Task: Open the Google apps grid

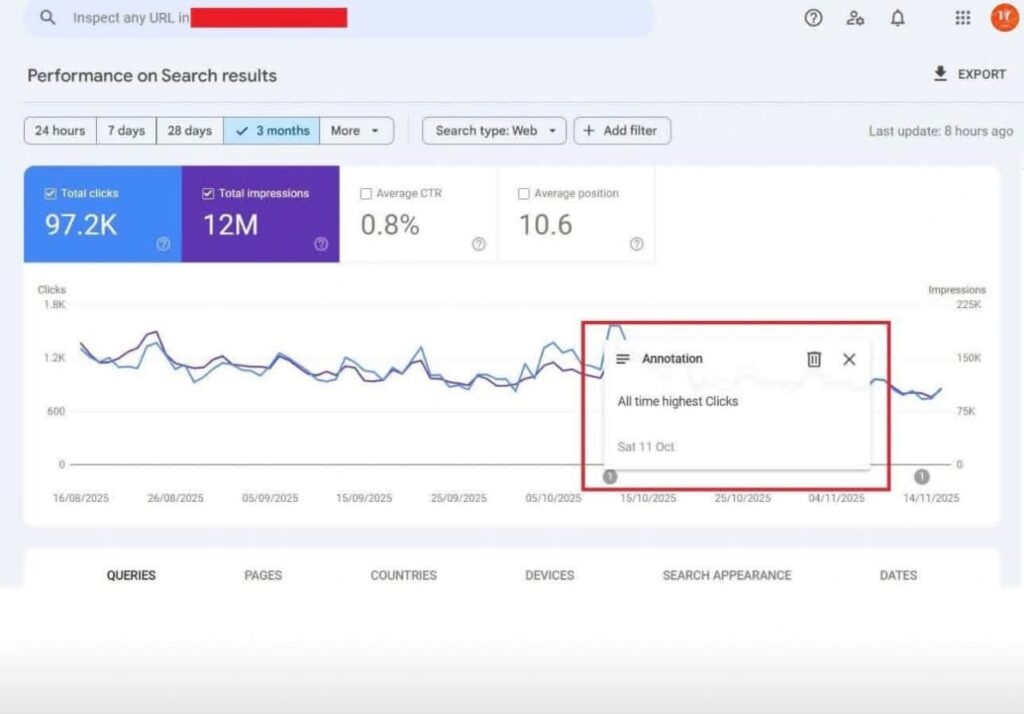Action: [x=962, y=18]
